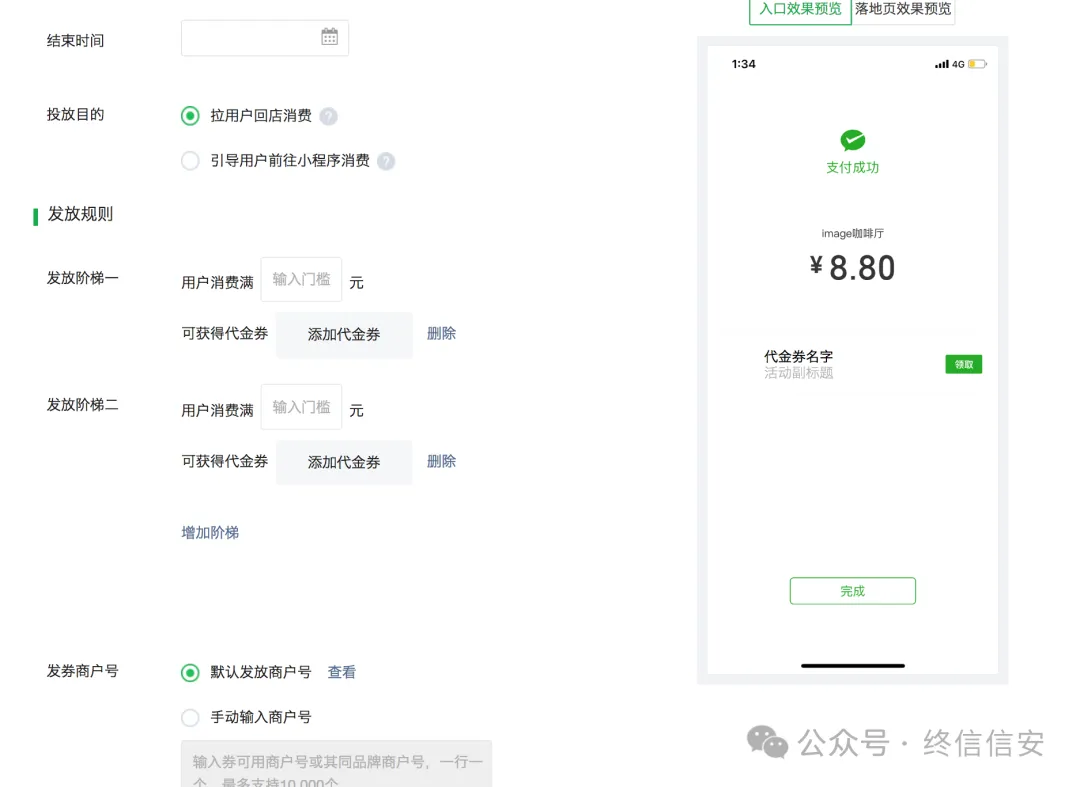Select the 拉用户回店消费 radio option
Viewport: 1080px width, 787px height.
(190, 115)
